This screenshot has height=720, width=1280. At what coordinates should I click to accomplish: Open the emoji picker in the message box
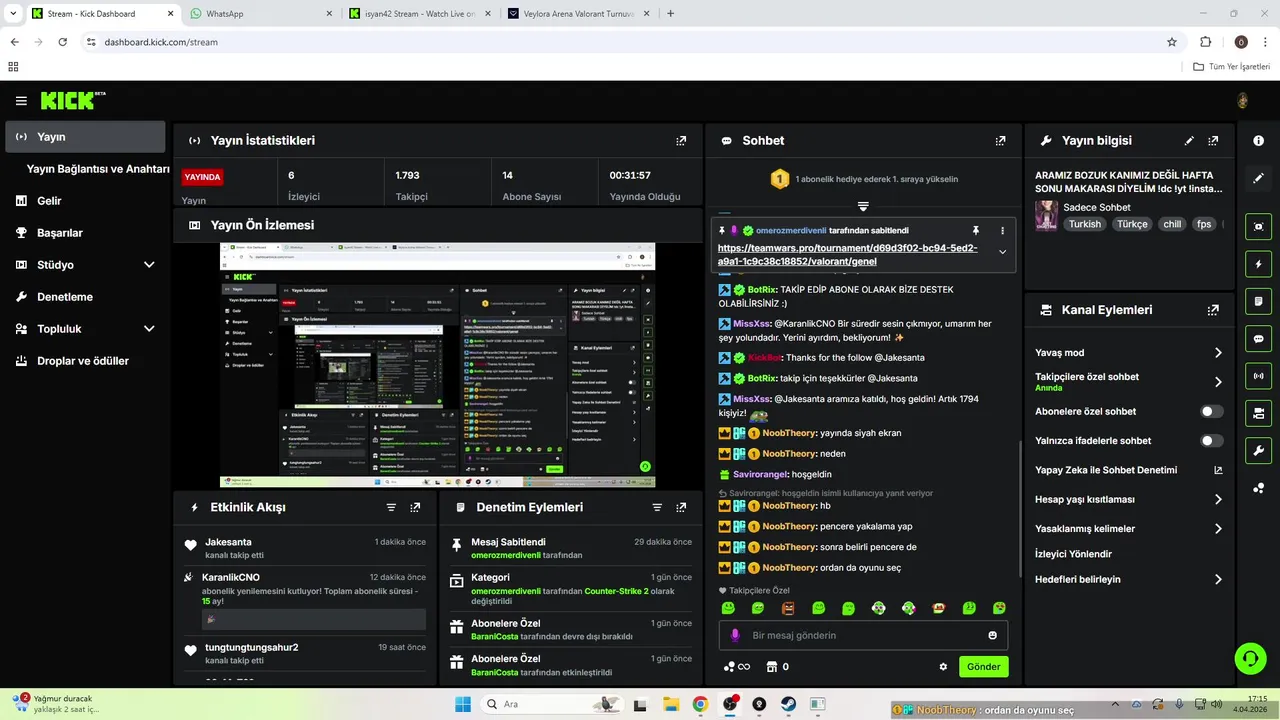coord(992,635)
